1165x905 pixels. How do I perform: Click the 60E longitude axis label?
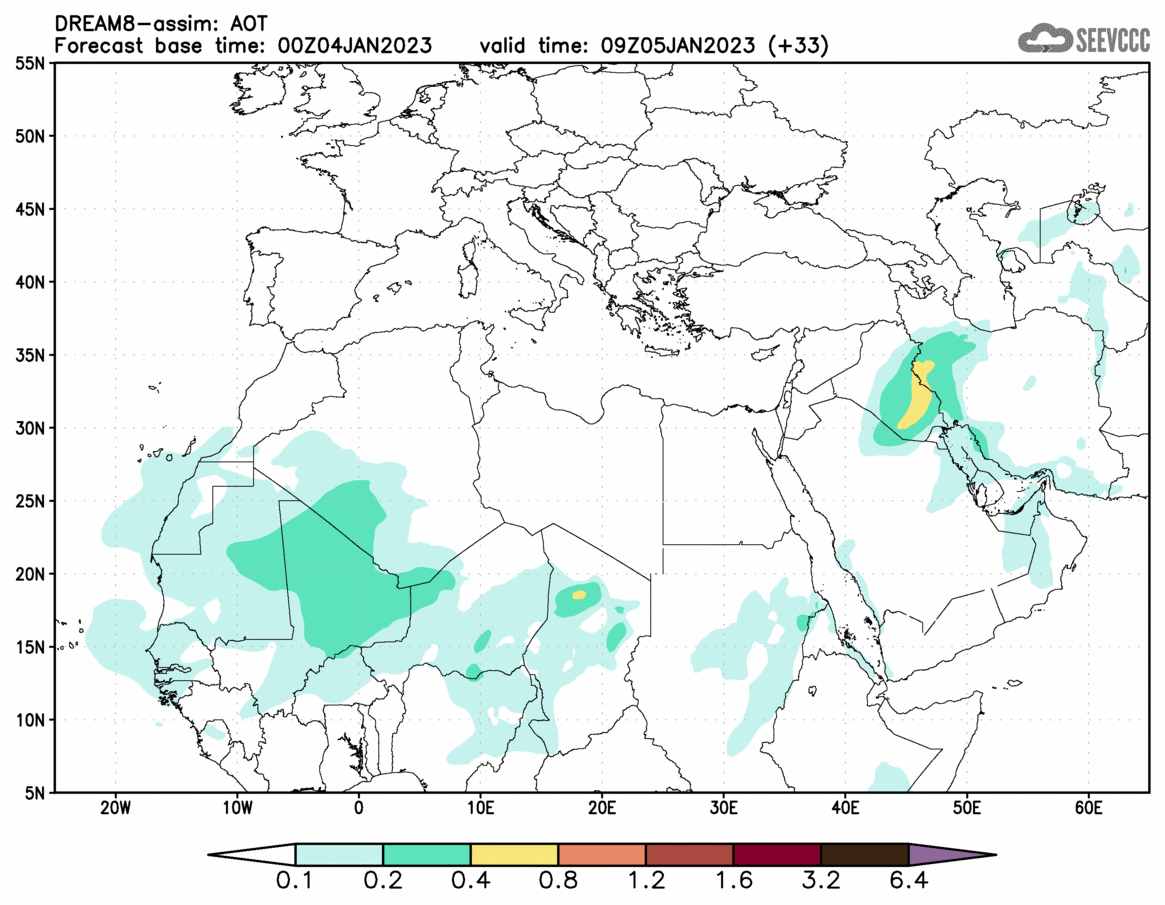pos(1088,808)
